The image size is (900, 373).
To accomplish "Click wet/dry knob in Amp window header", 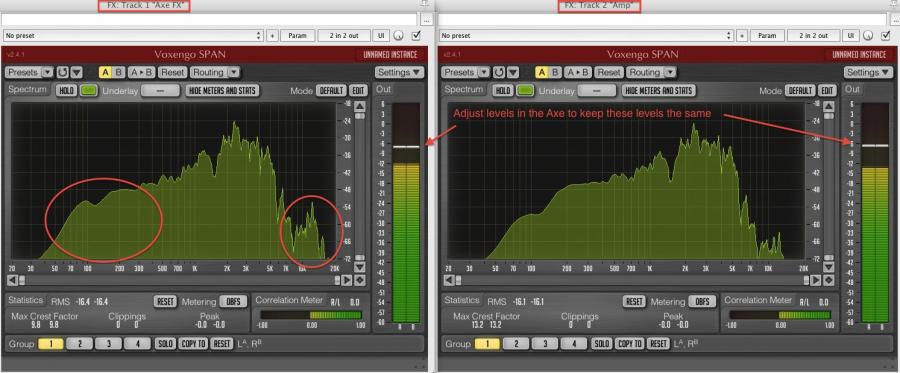I will tap(868, 36).
